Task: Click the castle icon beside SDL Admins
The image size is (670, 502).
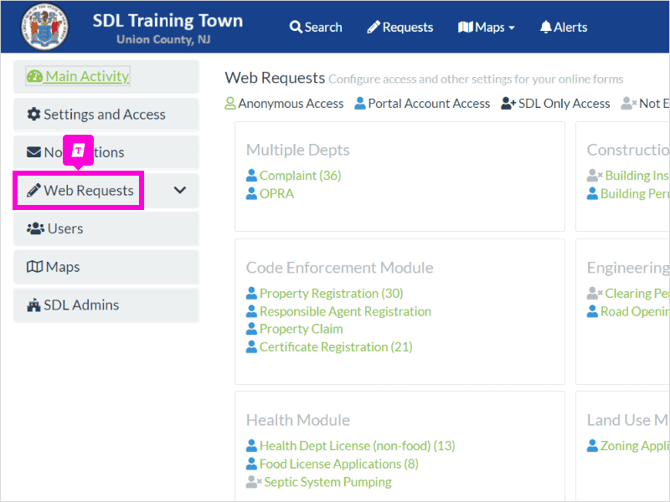Action: click(34, 305)
